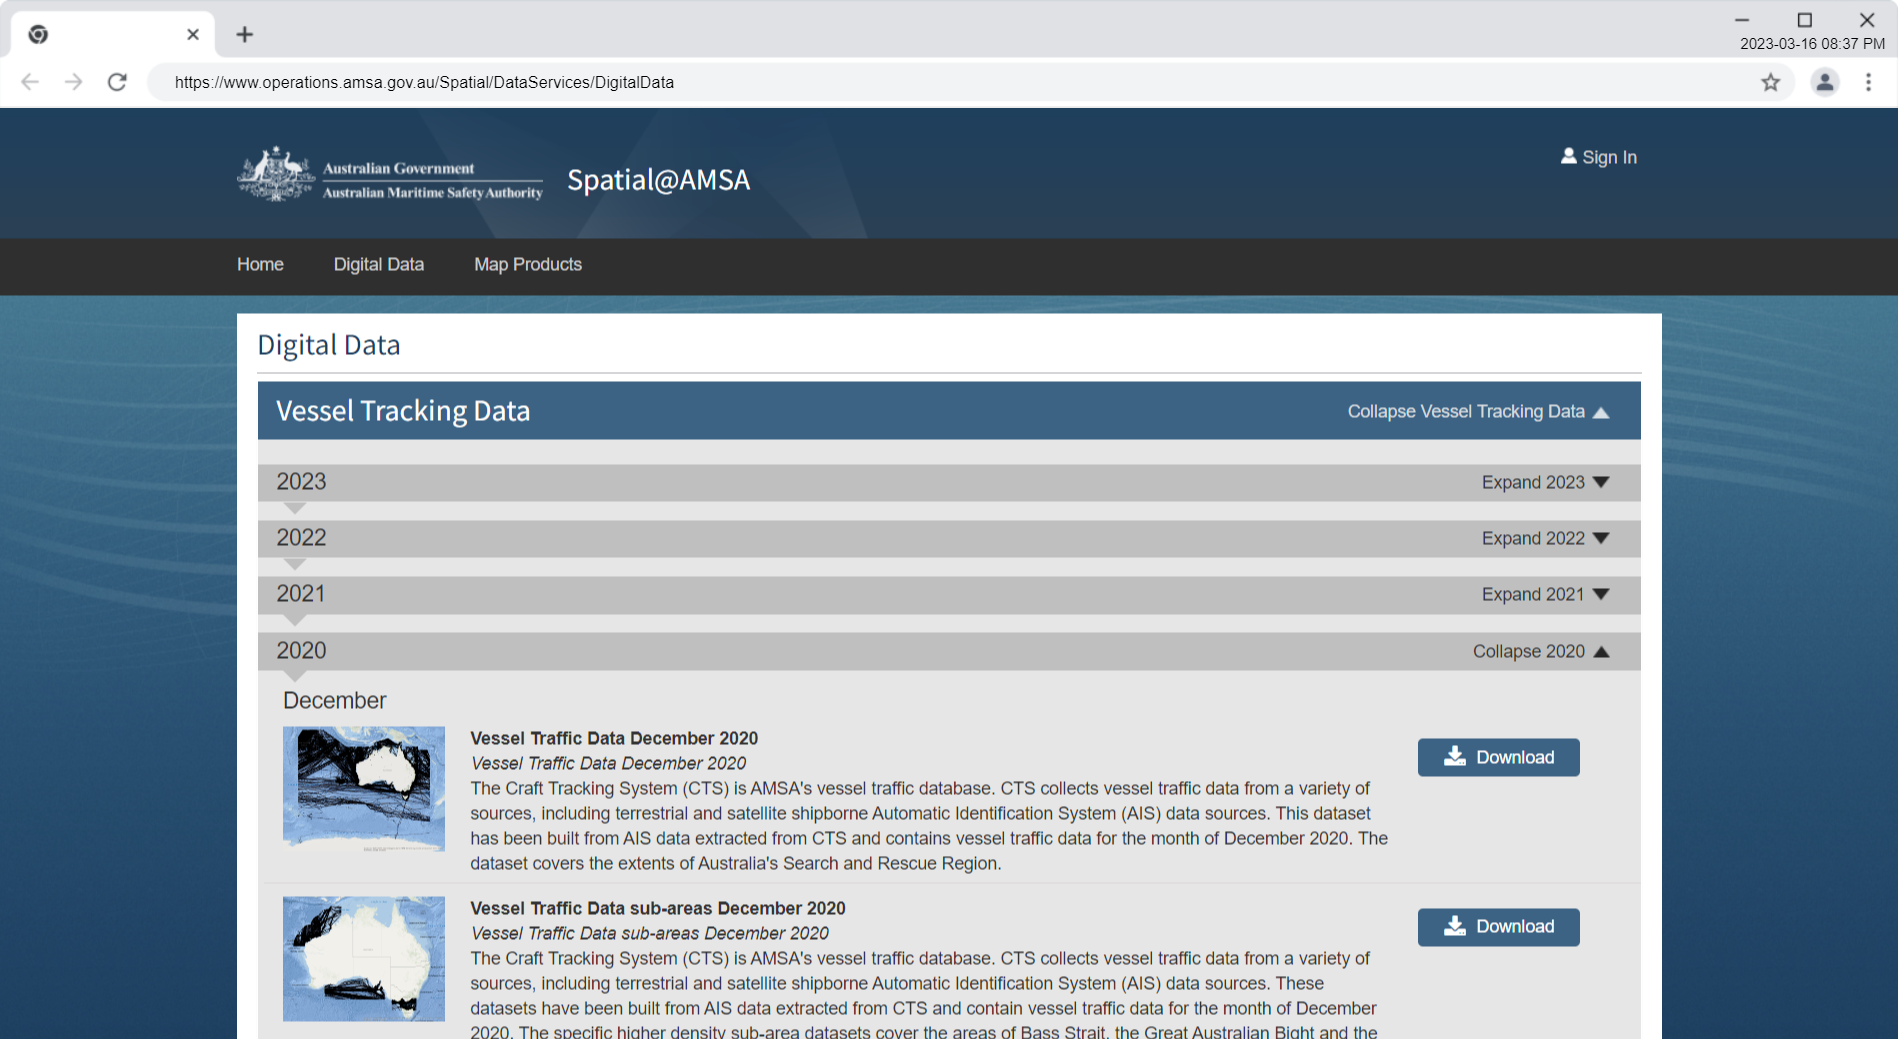Expand the 2023 year section

point(1545,482)
